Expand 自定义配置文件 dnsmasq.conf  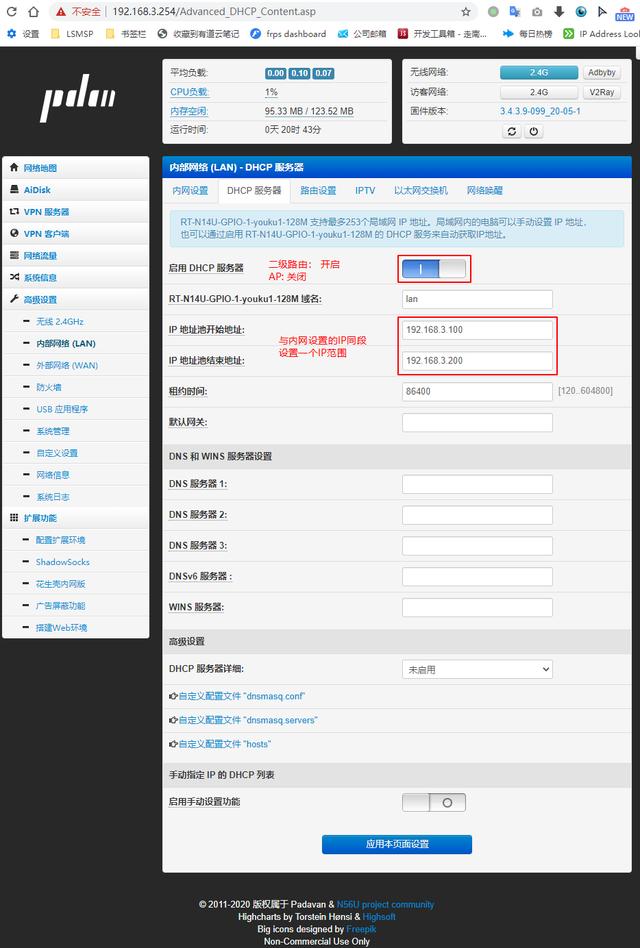tap(237, 696)
